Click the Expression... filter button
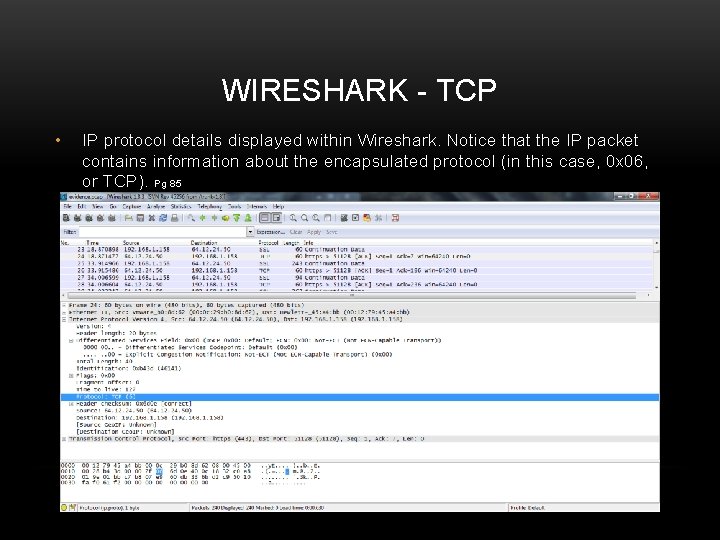Screen dimensions: 720x540 coord(270,232)
